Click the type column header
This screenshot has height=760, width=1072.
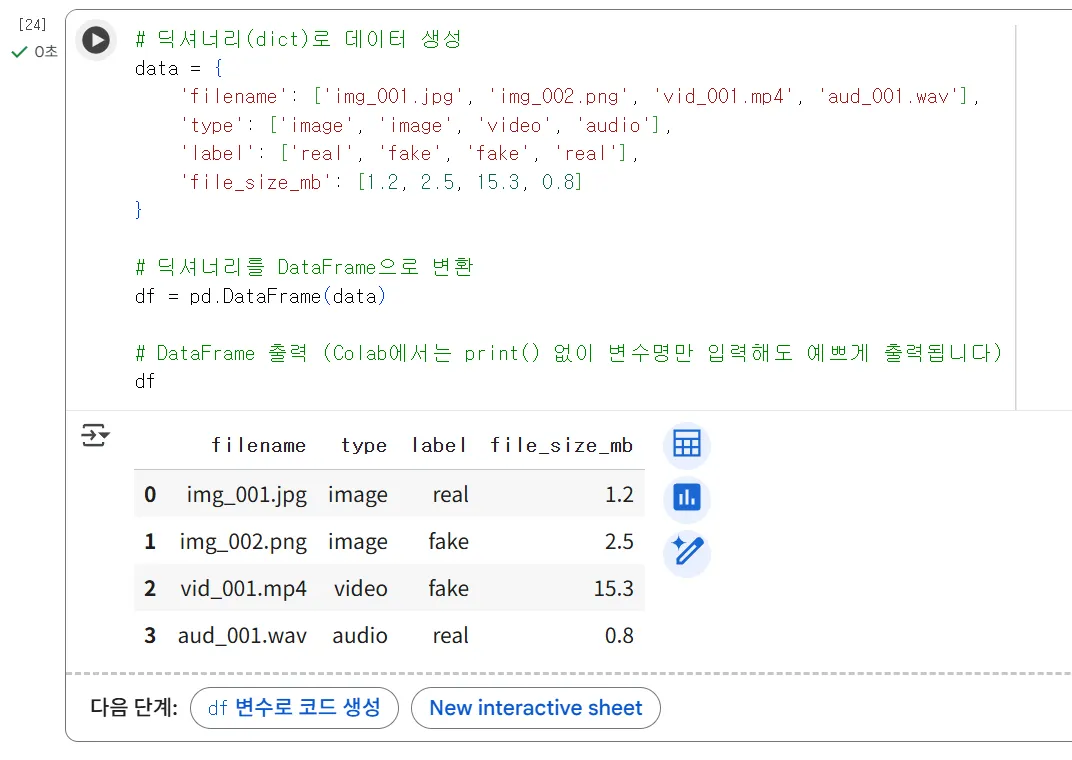(x=364, y=446)
